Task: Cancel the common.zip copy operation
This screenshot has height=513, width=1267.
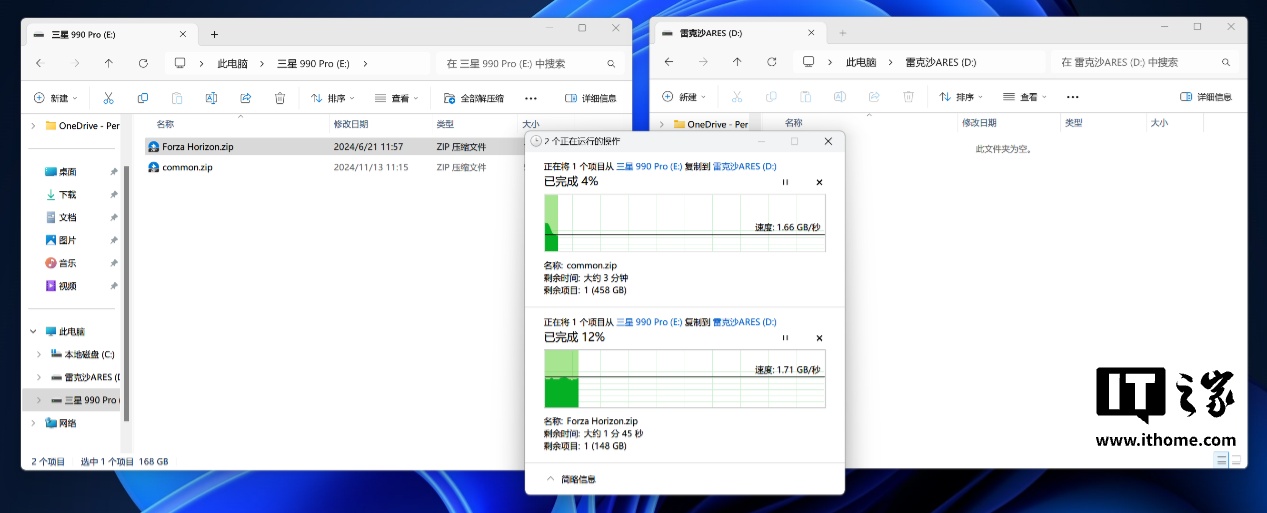Action: [819, 182]
